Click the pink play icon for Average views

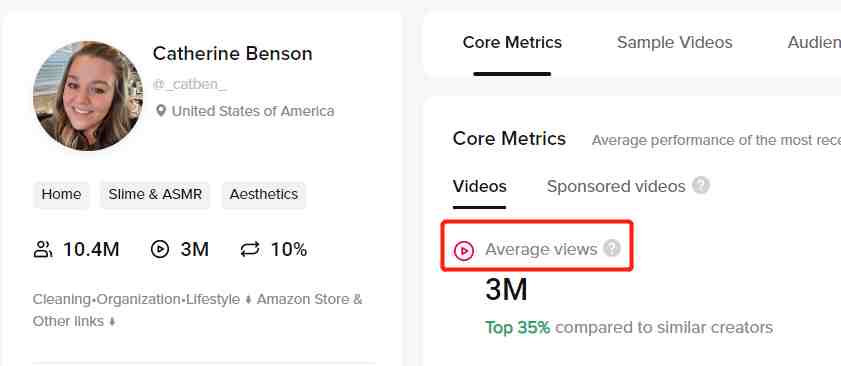[463, 251]
